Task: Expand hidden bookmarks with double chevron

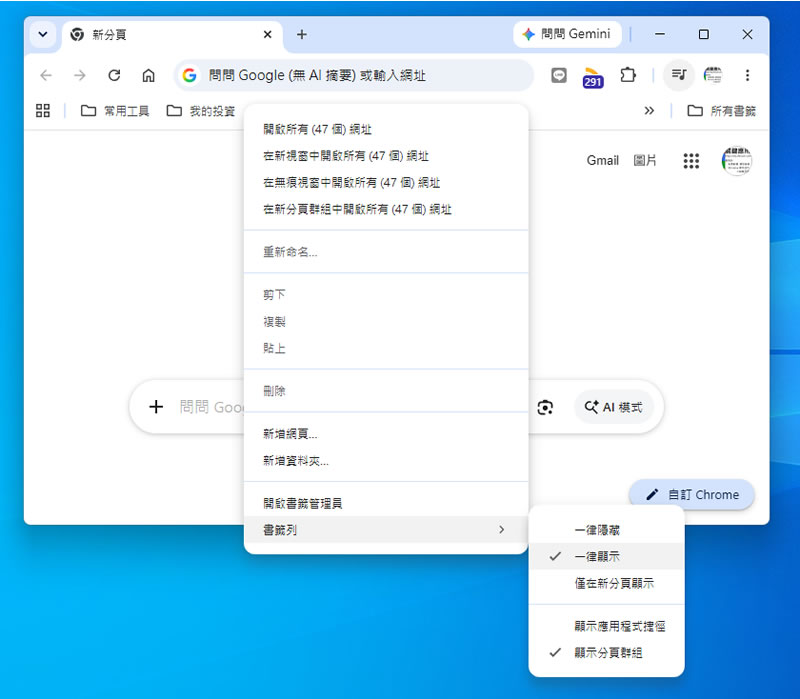Action: (649, 111)
